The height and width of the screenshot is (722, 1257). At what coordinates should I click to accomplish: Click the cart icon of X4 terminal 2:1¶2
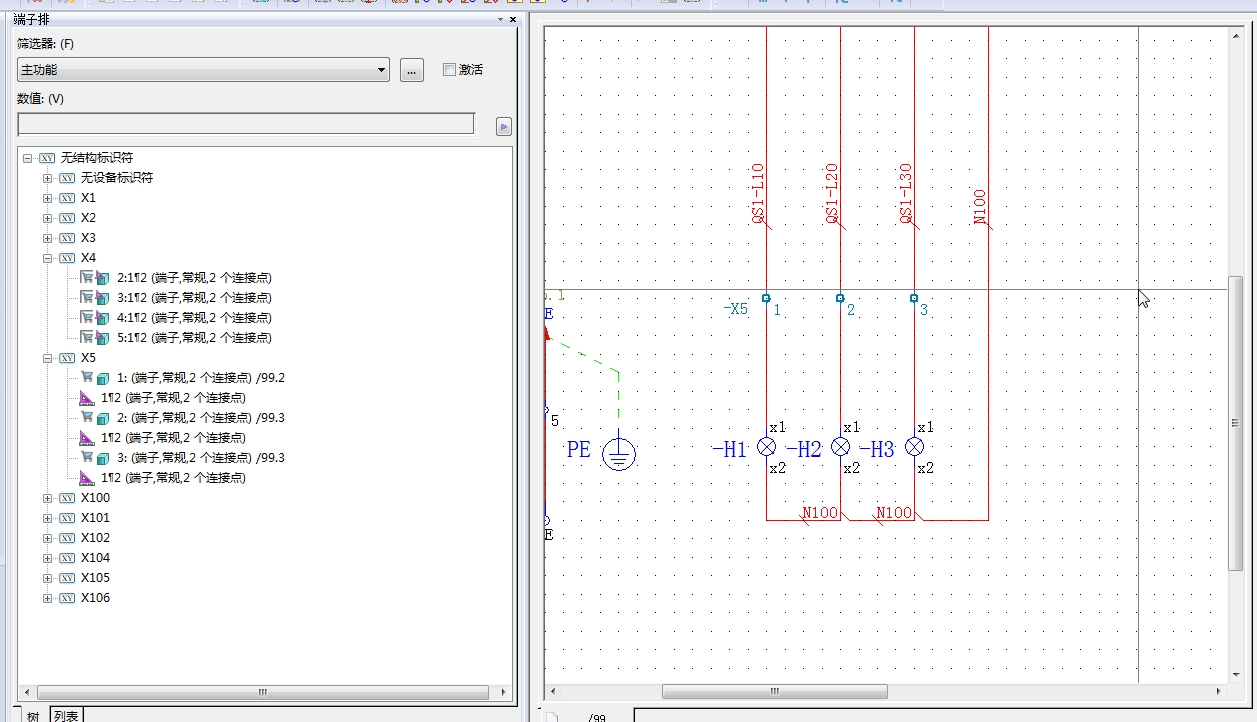[x=86, y=278]
